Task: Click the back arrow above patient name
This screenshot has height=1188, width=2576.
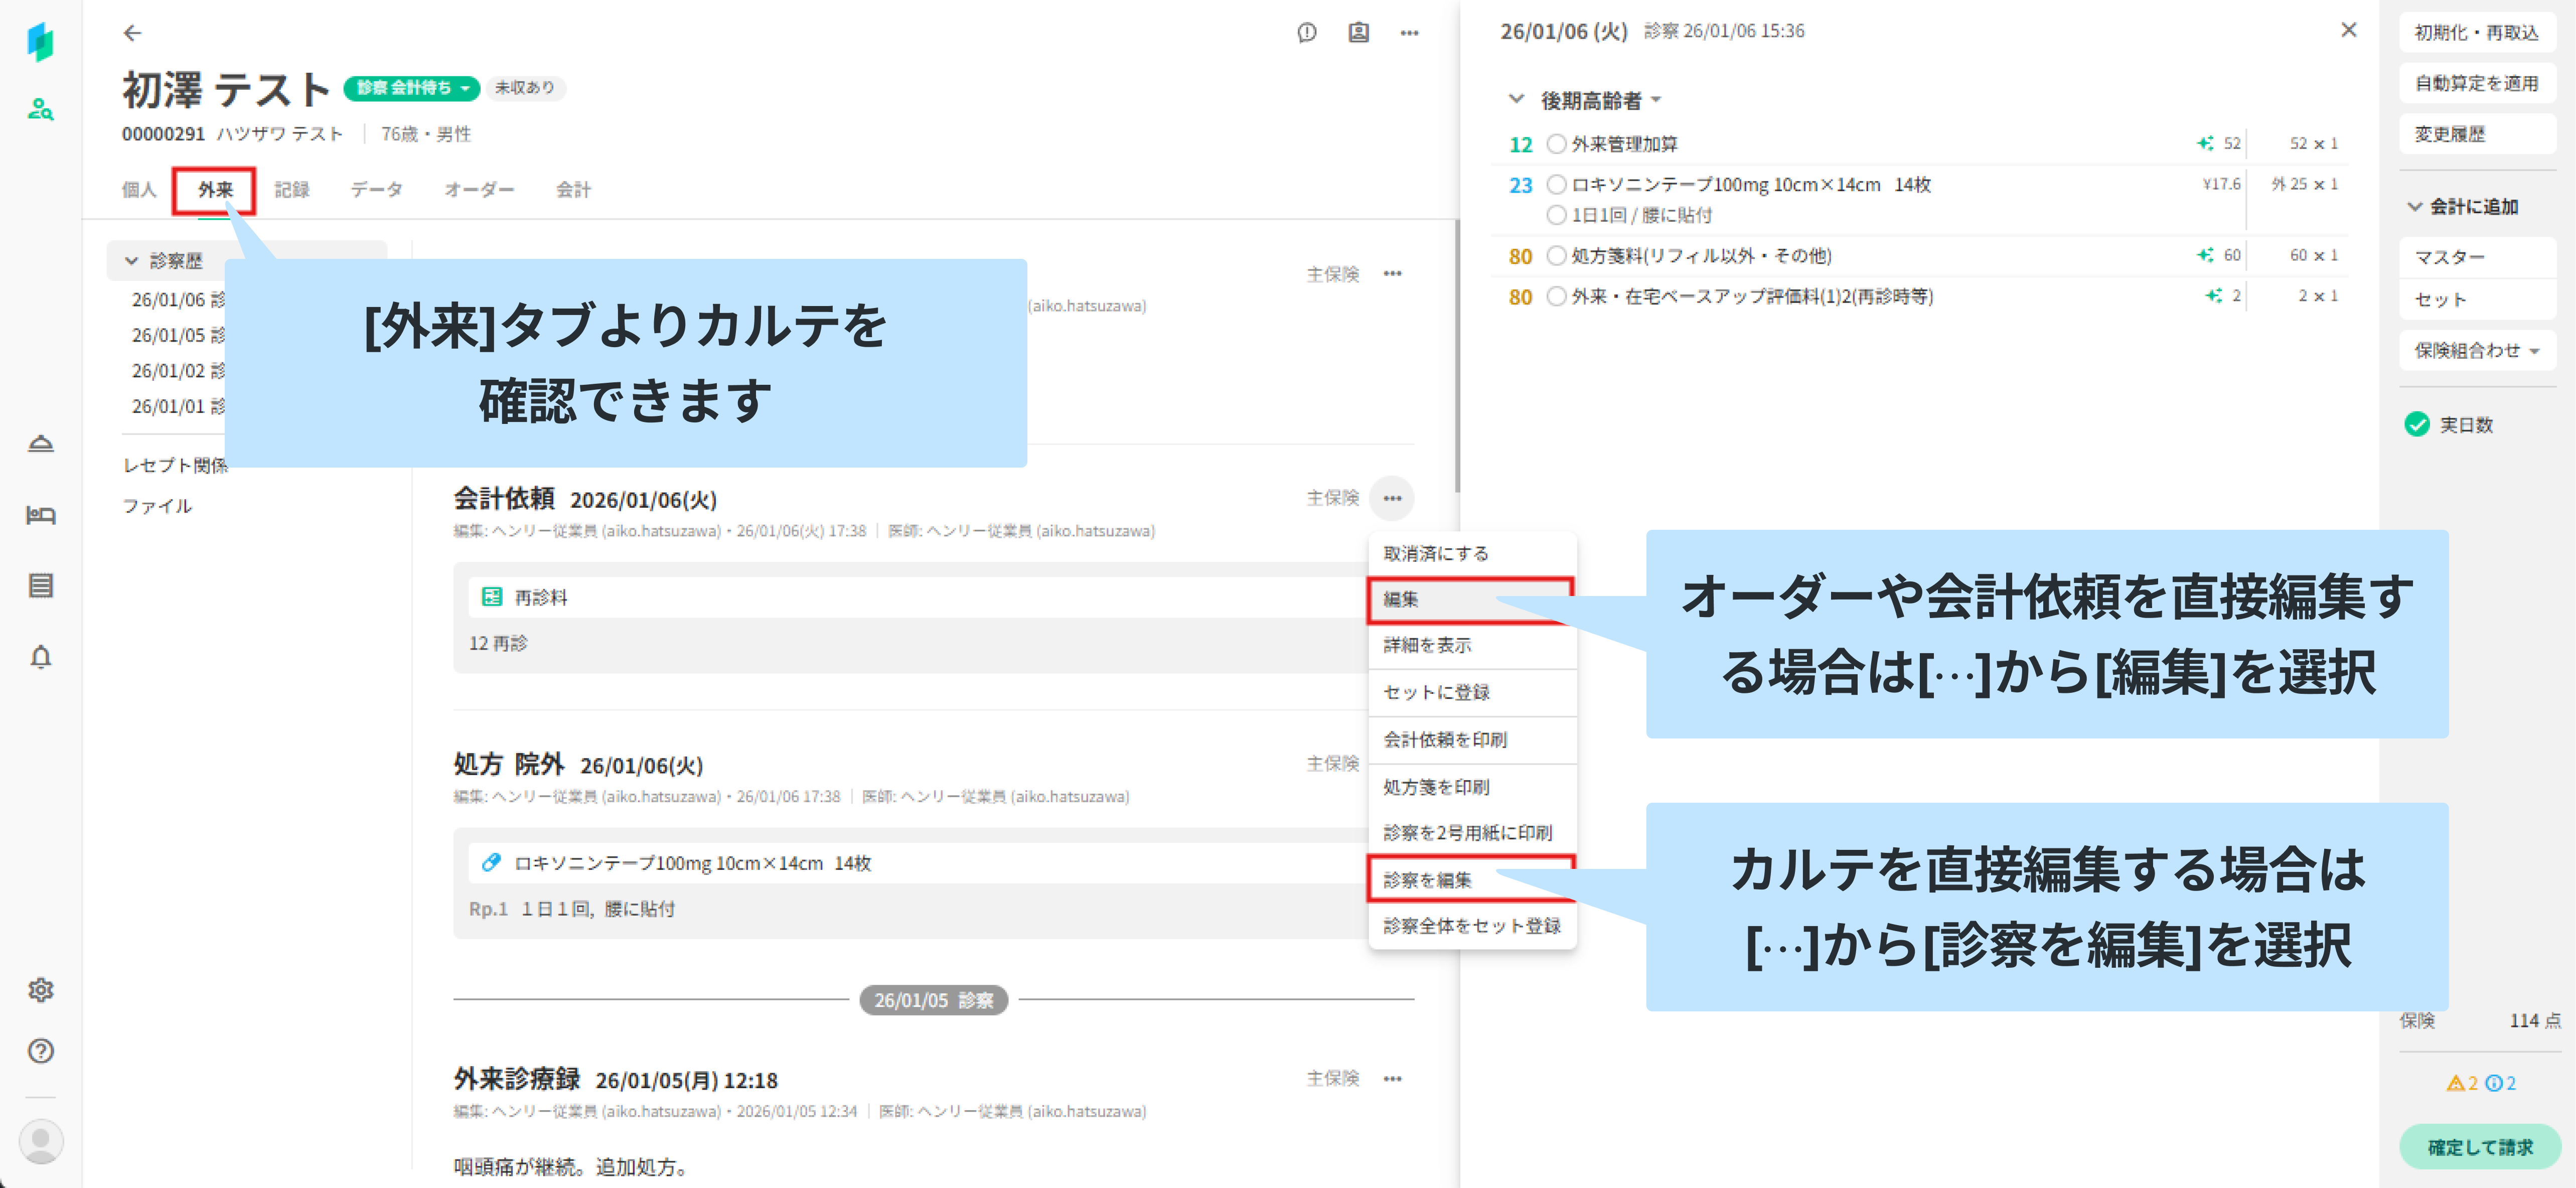Action: coord(132,33)
